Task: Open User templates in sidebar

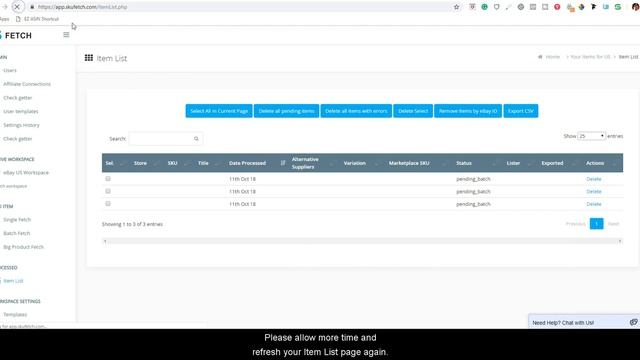Action: 20,111
